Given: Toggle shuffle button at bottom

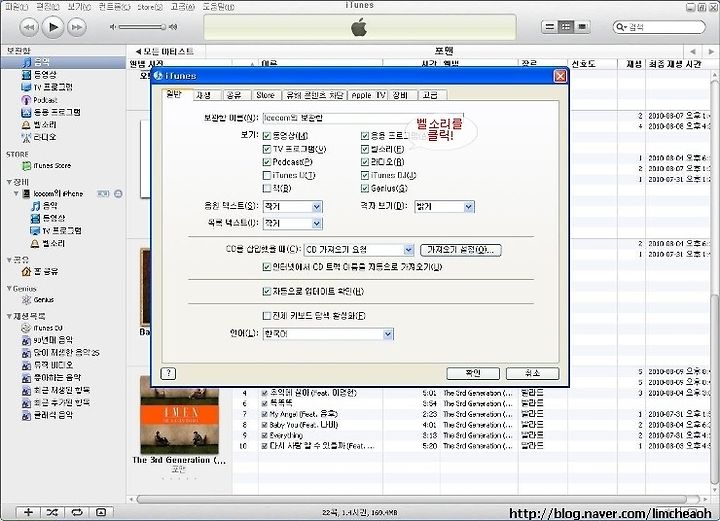Looking at the screenshot, I should pyautogui.click(x=52, y=512).
